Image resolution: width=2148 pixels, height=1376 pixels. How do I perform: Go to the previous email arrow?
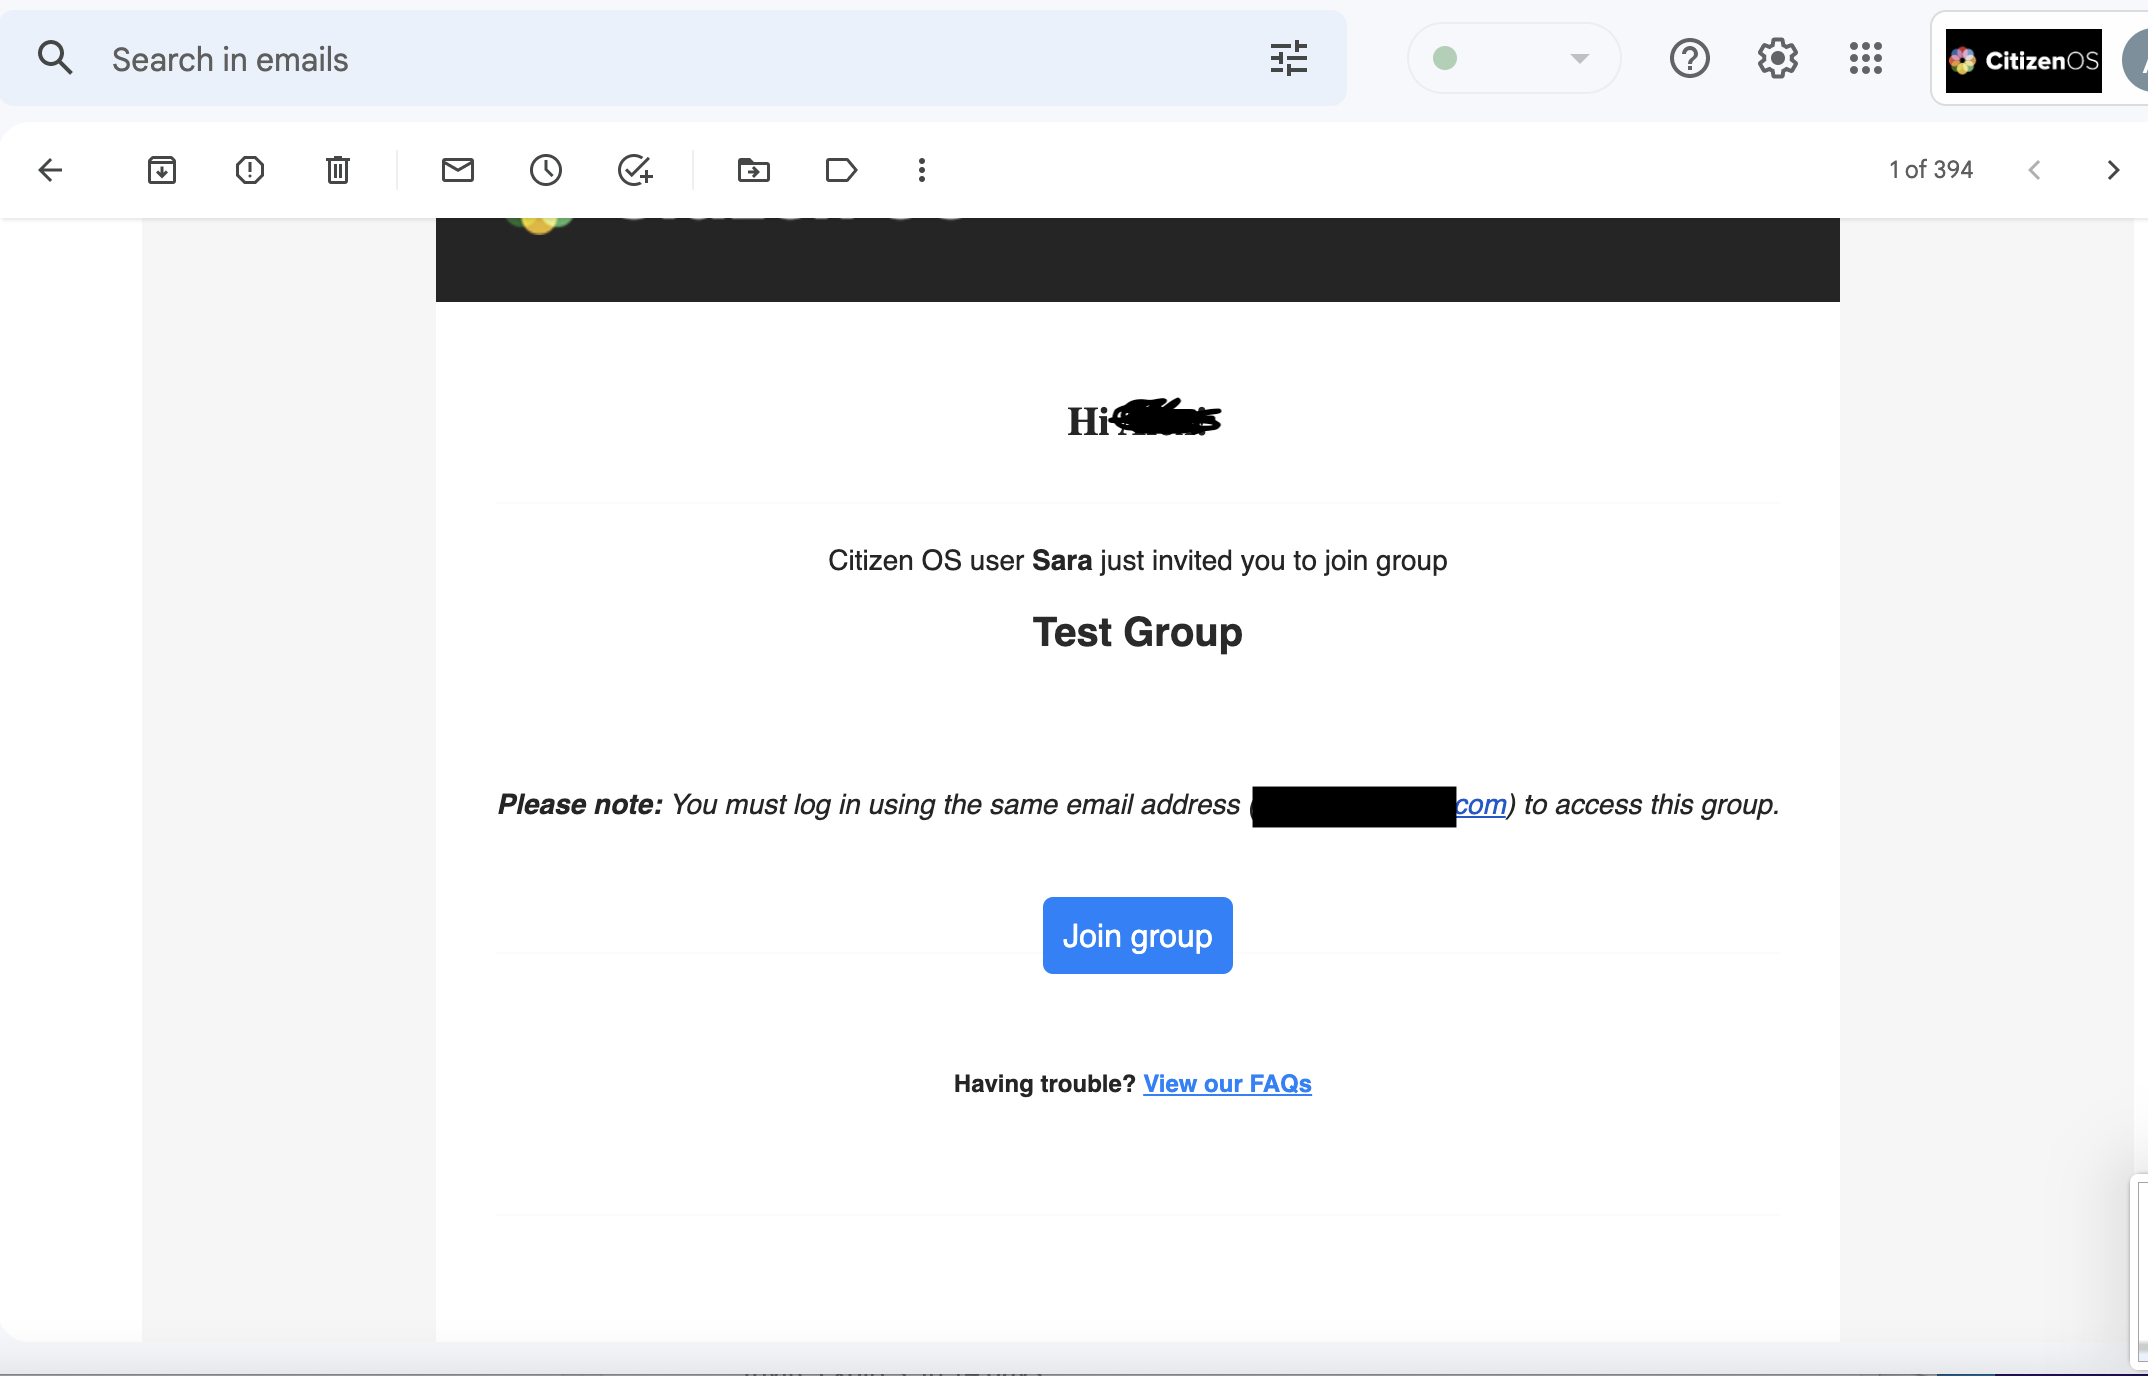2034,170
